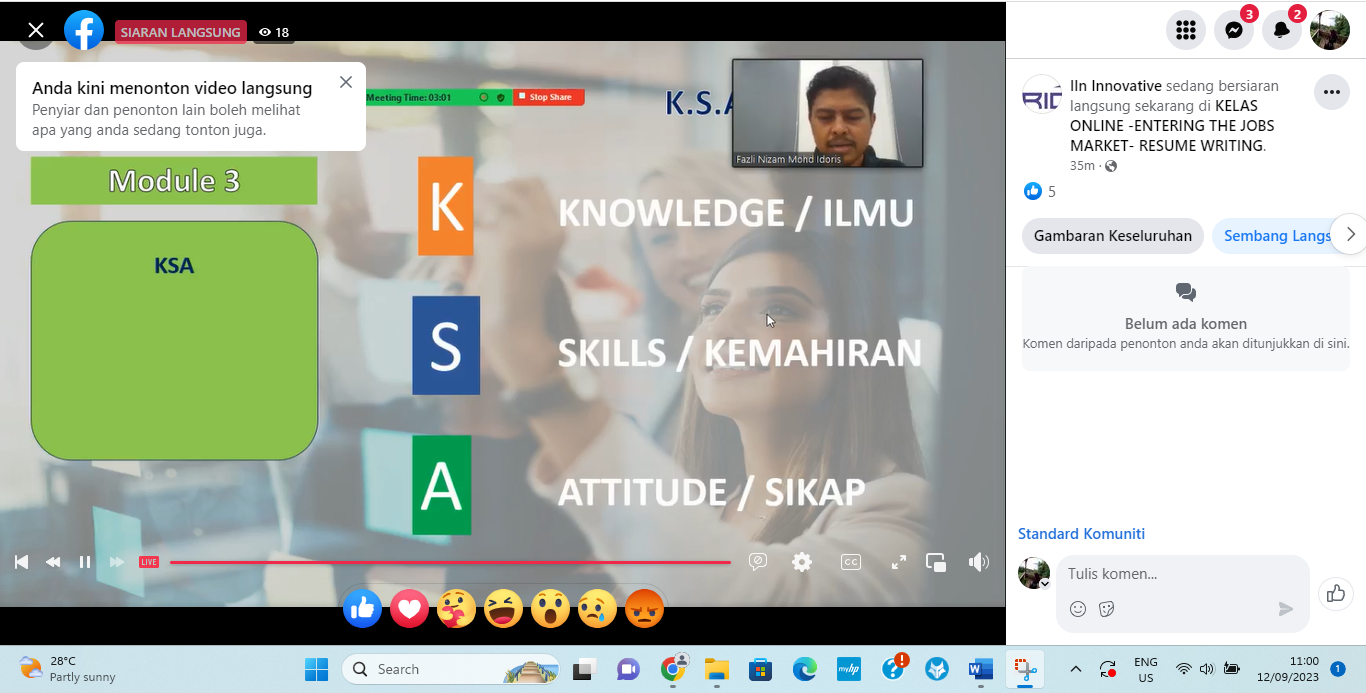Mute the video volume
The width and height of the screenshot is (1366, 693).
[978, 562]
